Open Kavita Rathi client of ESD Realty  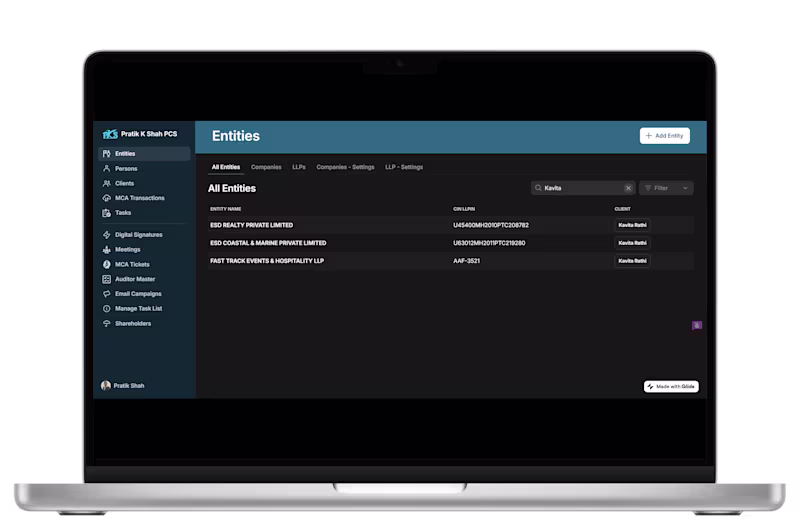(x=632, y=225)
